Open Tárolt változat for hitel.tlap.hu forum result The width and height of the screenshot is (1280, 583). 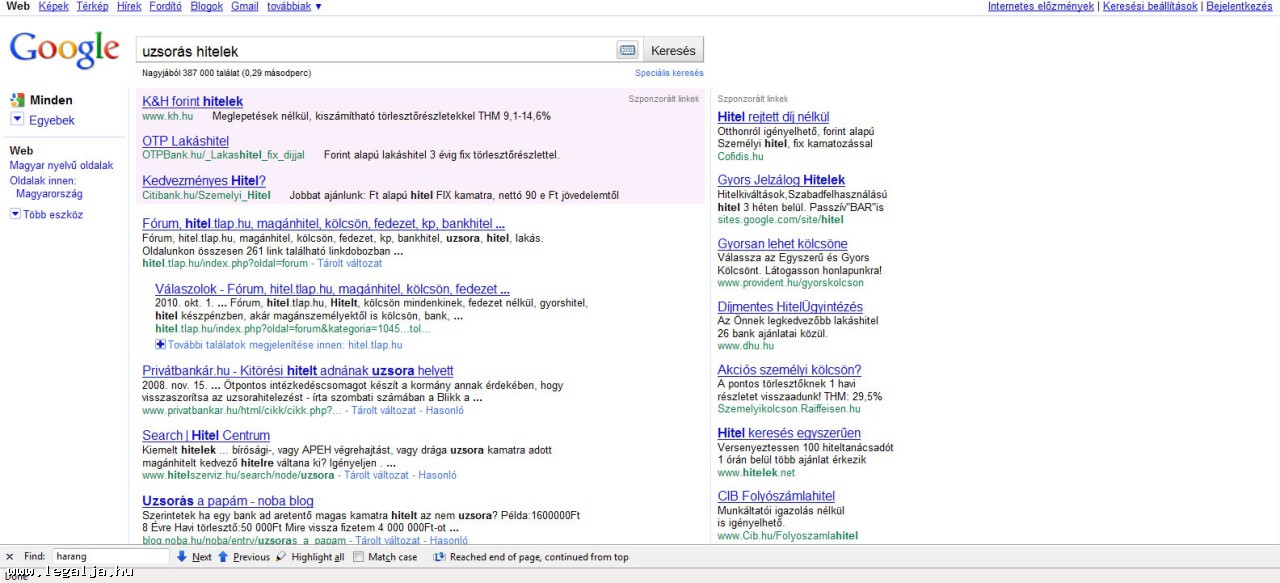[350, 264]
